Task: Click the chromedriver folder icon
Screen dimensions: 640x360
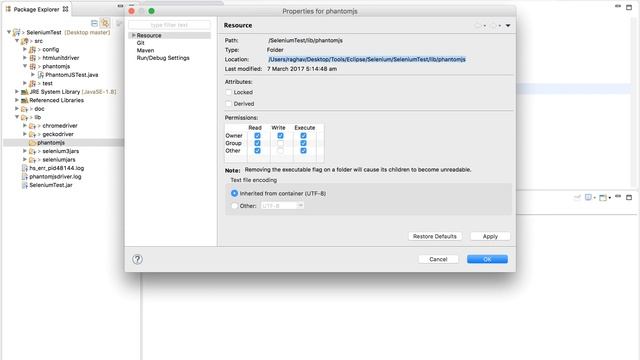Action: [x=33, y=126]
